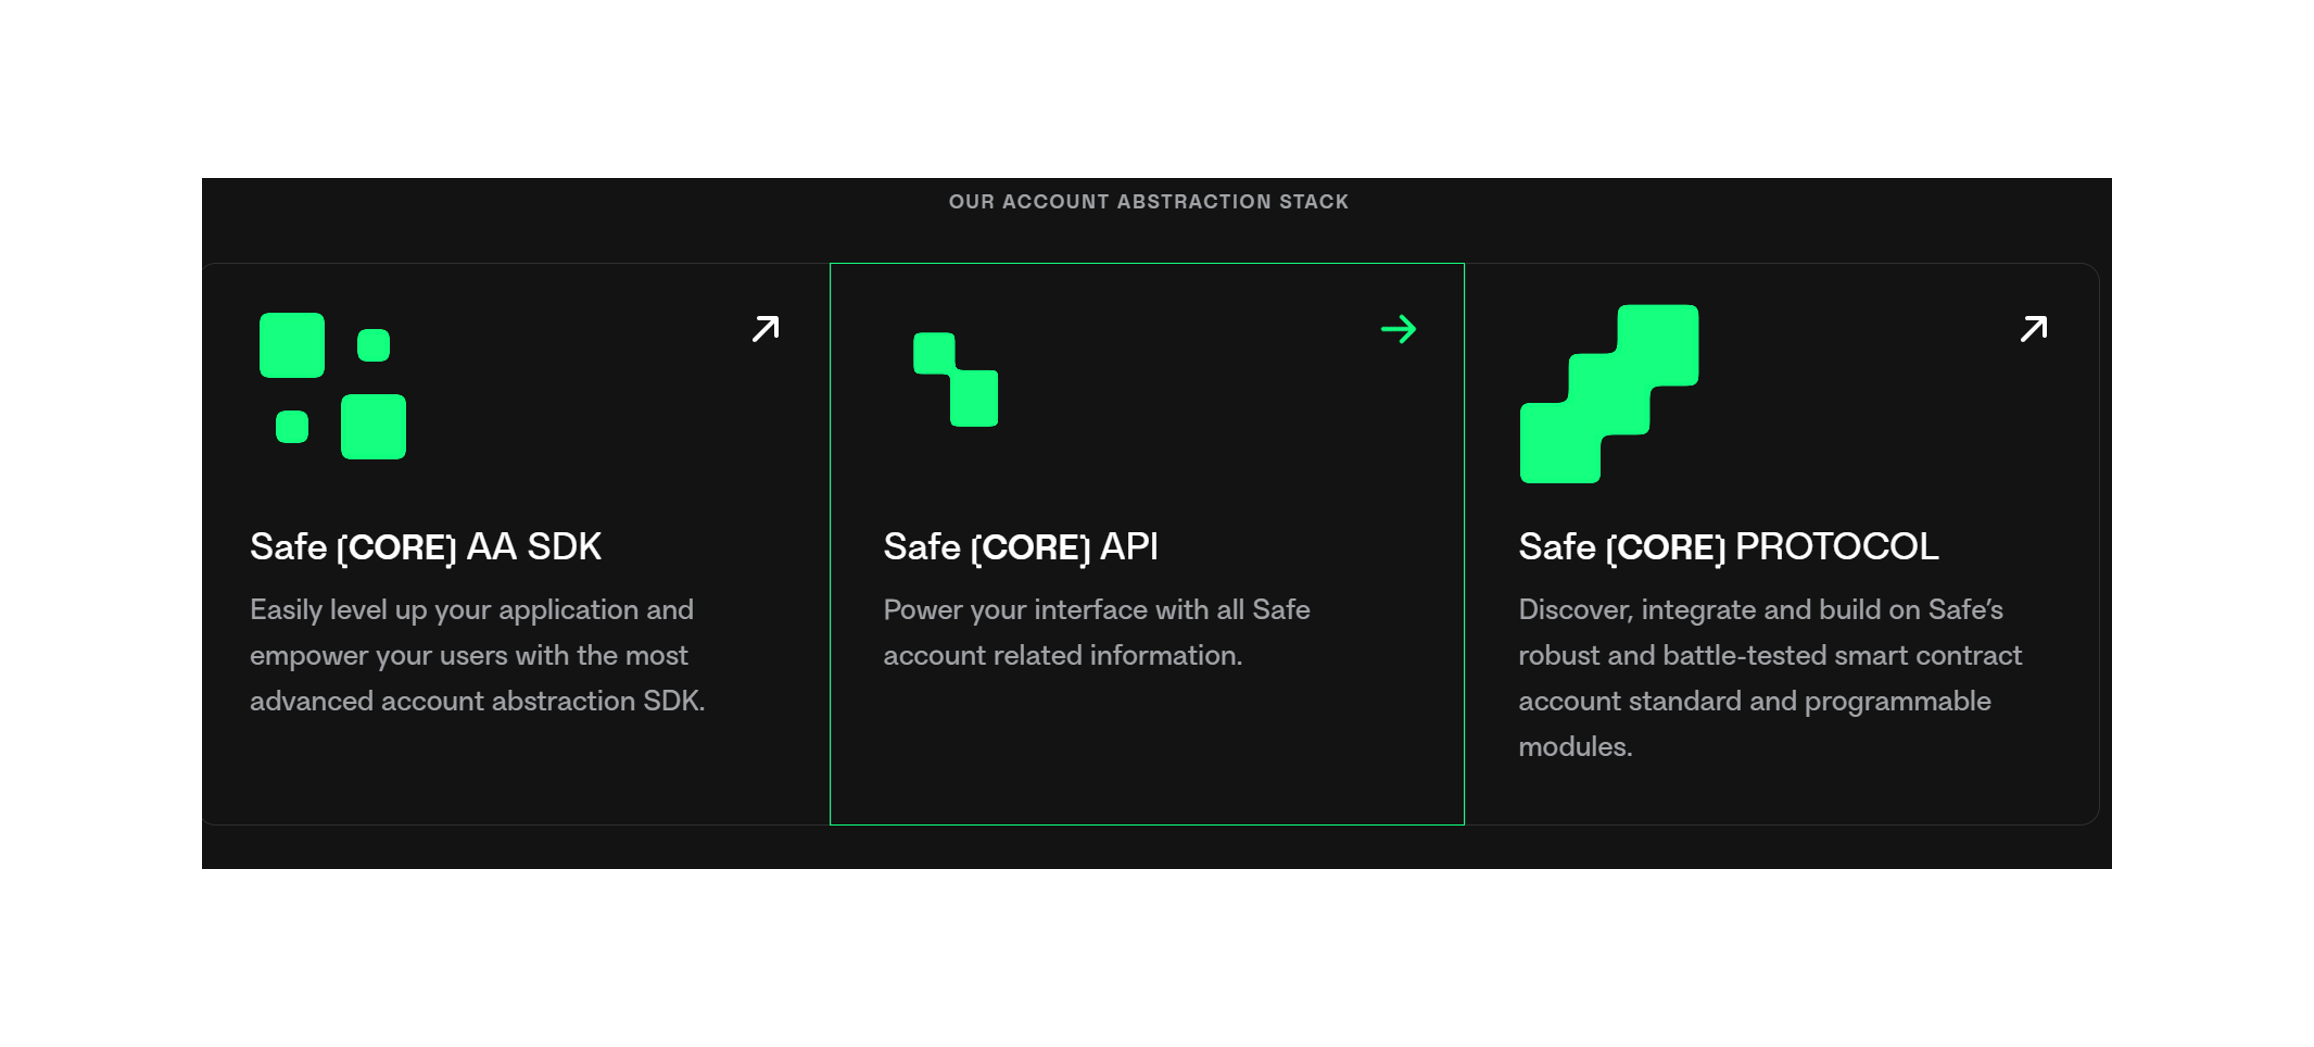
Task: Click the large bottom-right square in SDK logo
Action: pyautogui.click(x=373, y=427)
